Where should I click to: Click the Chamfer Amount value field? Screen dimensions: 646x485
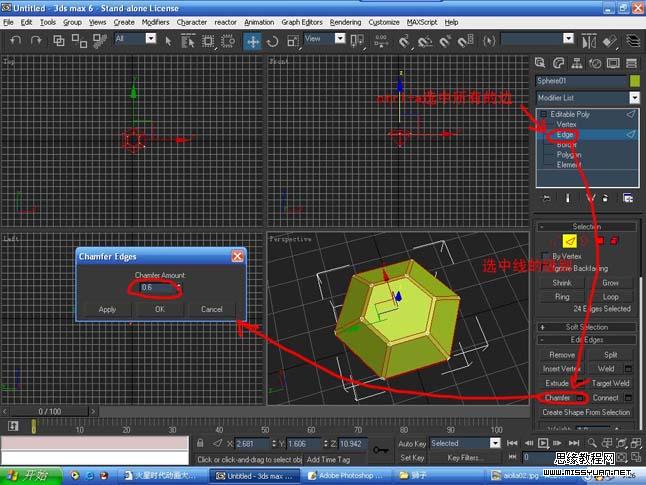[157, 287]
